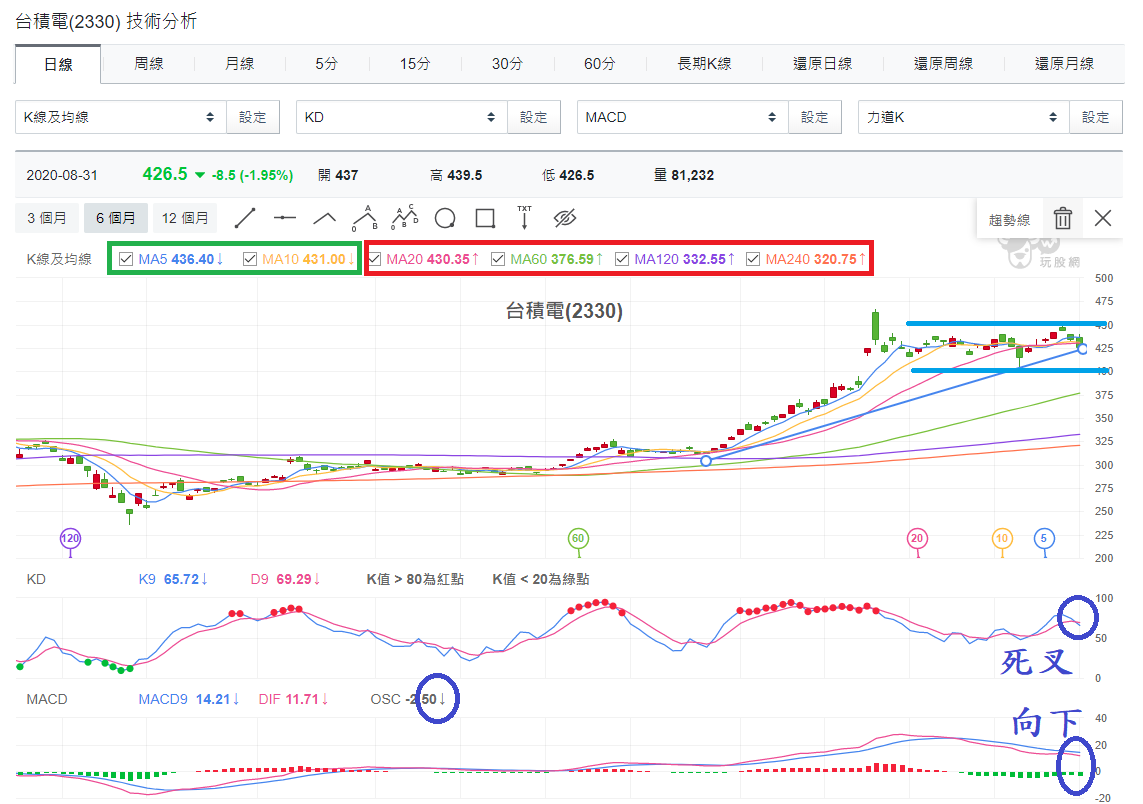Switch to the 還原月線 tab

[x=1064, y=63]
